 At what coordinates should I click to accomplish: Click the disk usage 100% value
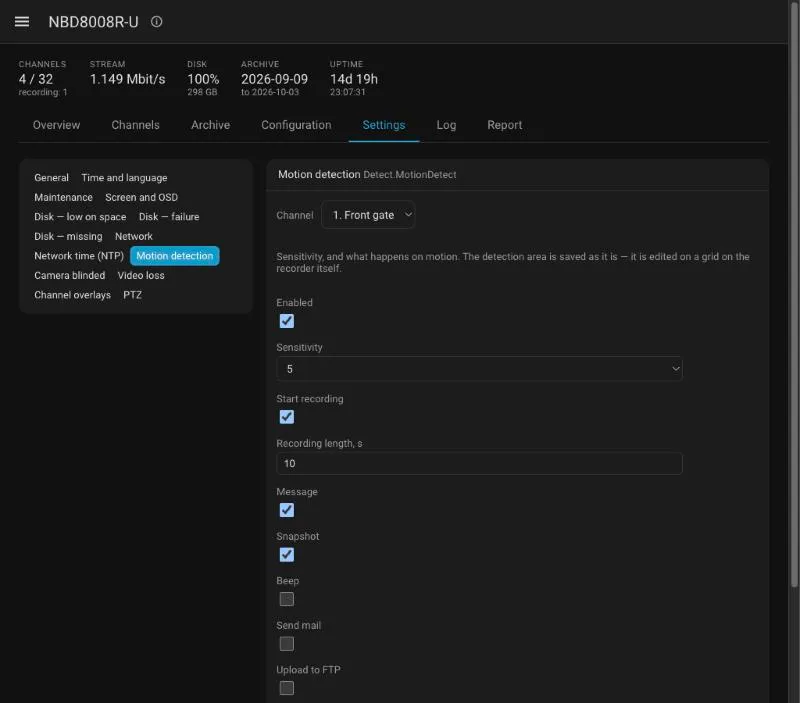[x=203, y=79]
